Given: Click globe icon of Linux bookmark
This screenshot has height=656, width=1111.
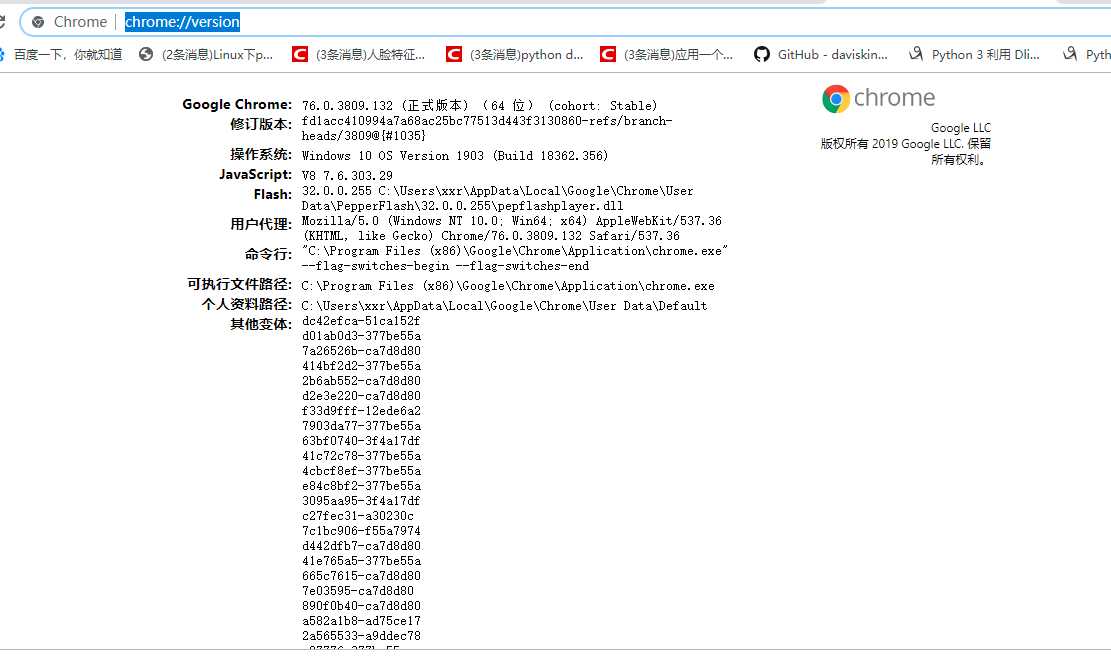Looking at the screenshot, I should 146,55.
